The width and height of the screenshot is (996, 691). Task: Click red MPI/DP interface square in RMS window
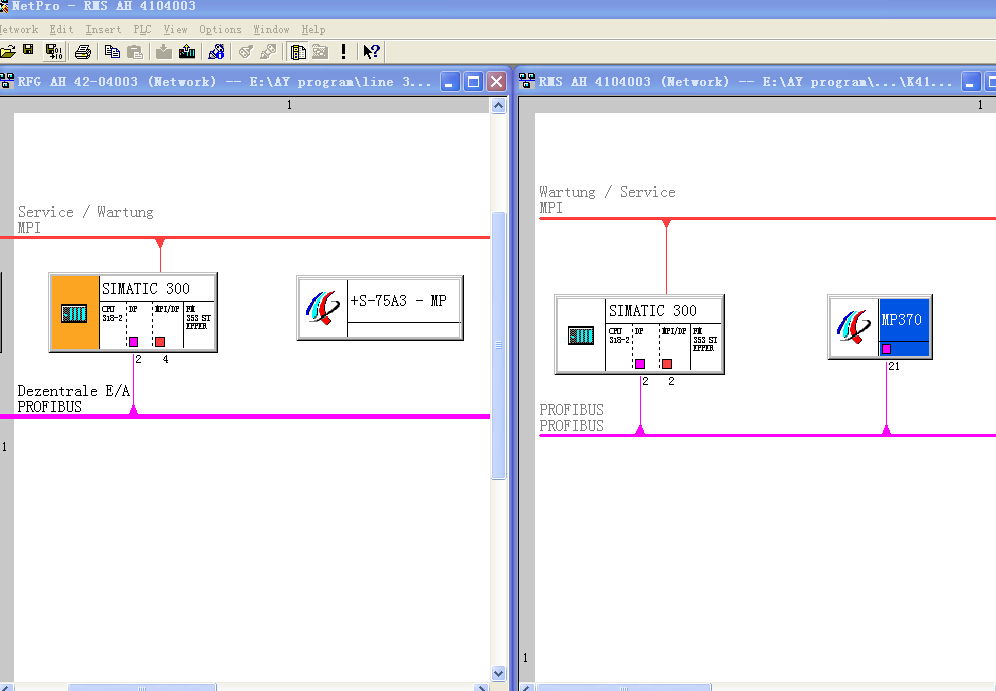(667, 364)
